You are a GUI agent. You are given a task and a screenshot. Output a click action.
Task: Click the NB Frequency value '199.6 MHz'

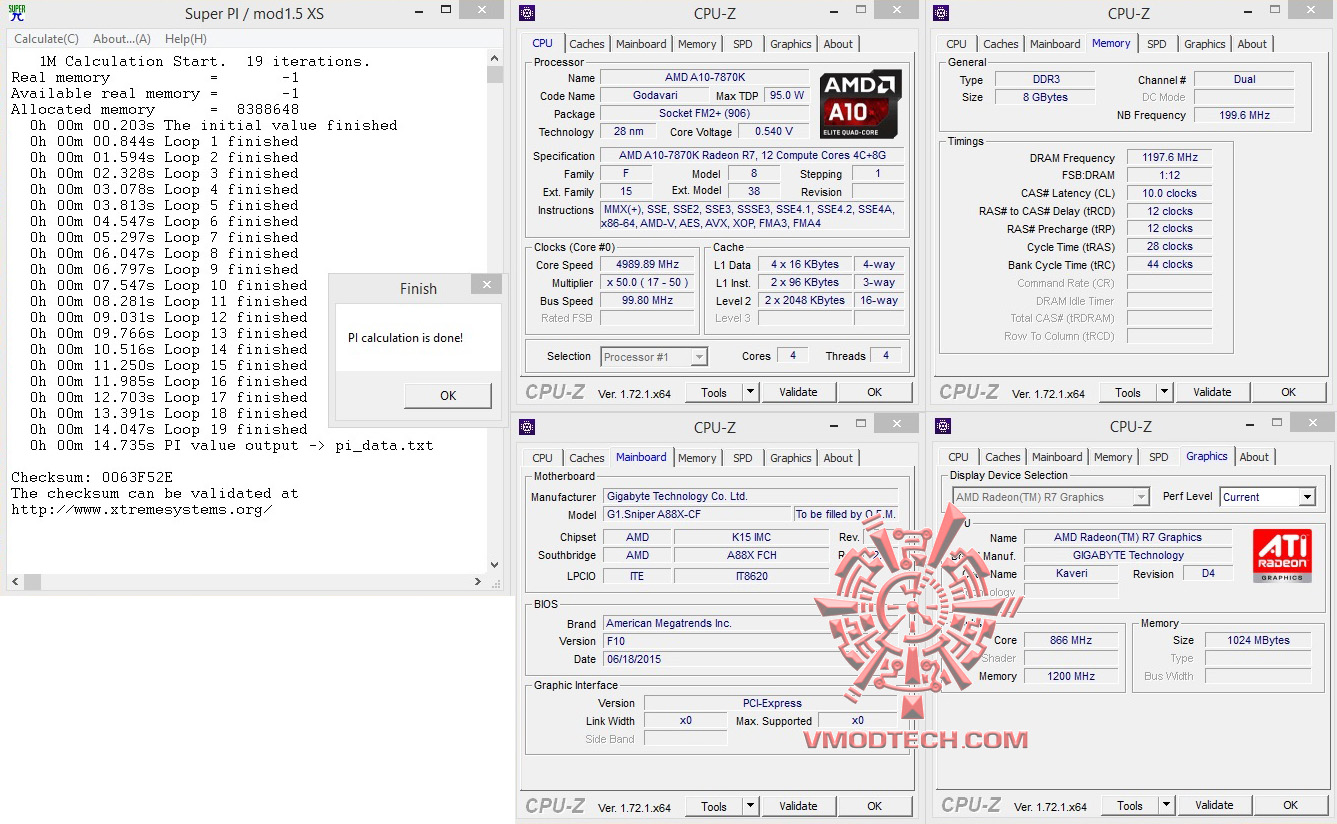click(1244, 115)
